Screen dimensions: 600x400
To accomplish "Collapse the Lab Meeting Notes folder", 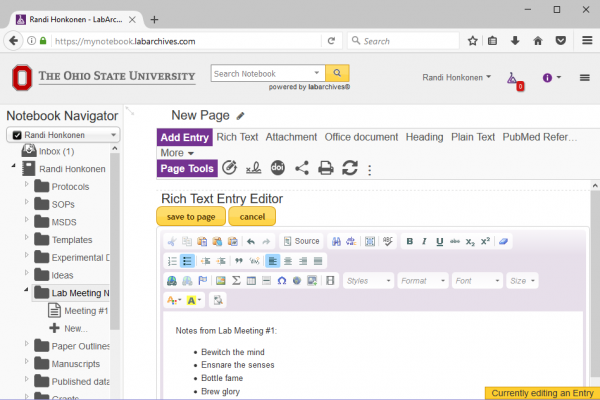I will tap(26, 290).
